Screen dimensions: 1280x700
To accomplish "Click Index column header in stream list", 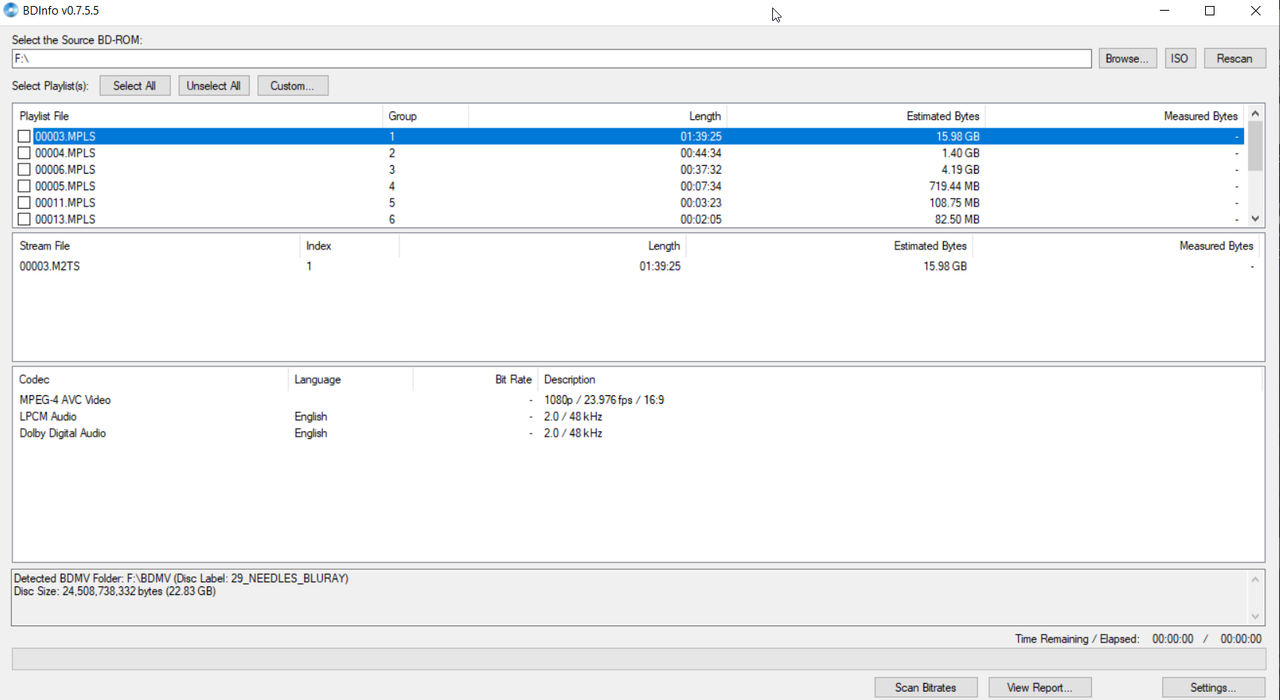I will (349, 246).
